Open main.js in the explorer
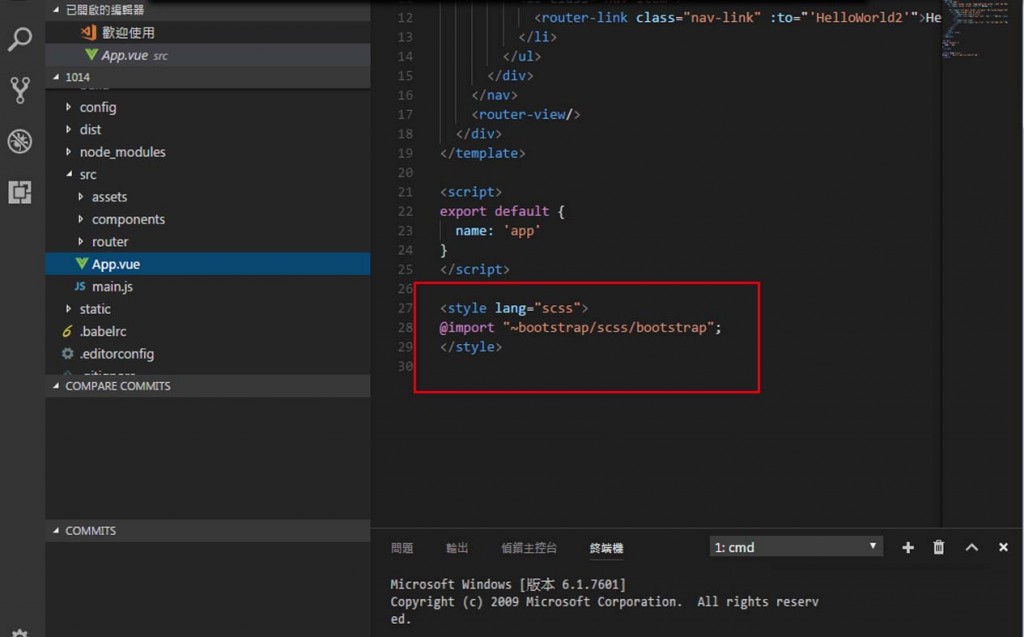Screen dimensions: 1024x637 coord(208,286)
